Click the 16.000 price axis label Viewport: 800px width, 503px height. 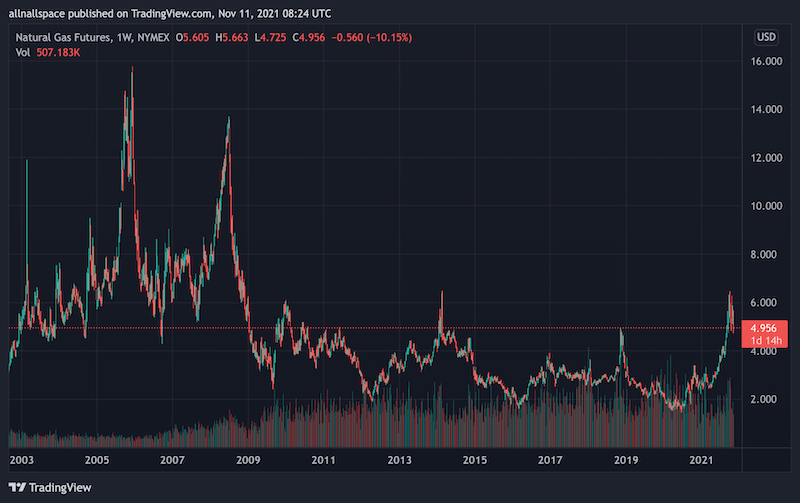click(766, 61)
